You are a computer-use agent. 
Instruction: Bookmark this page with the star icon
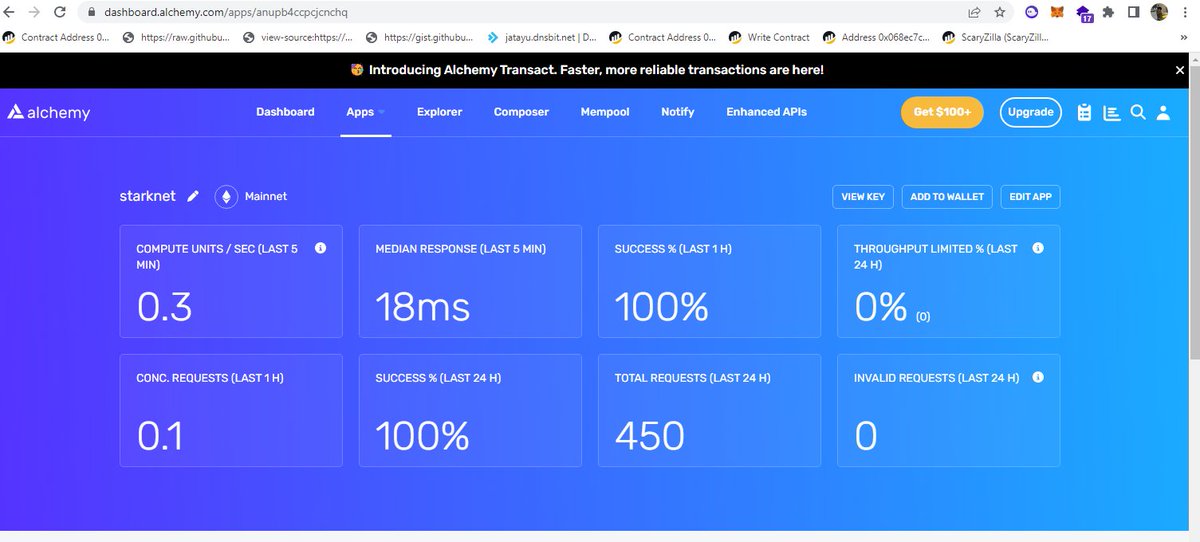(1000, 13)
